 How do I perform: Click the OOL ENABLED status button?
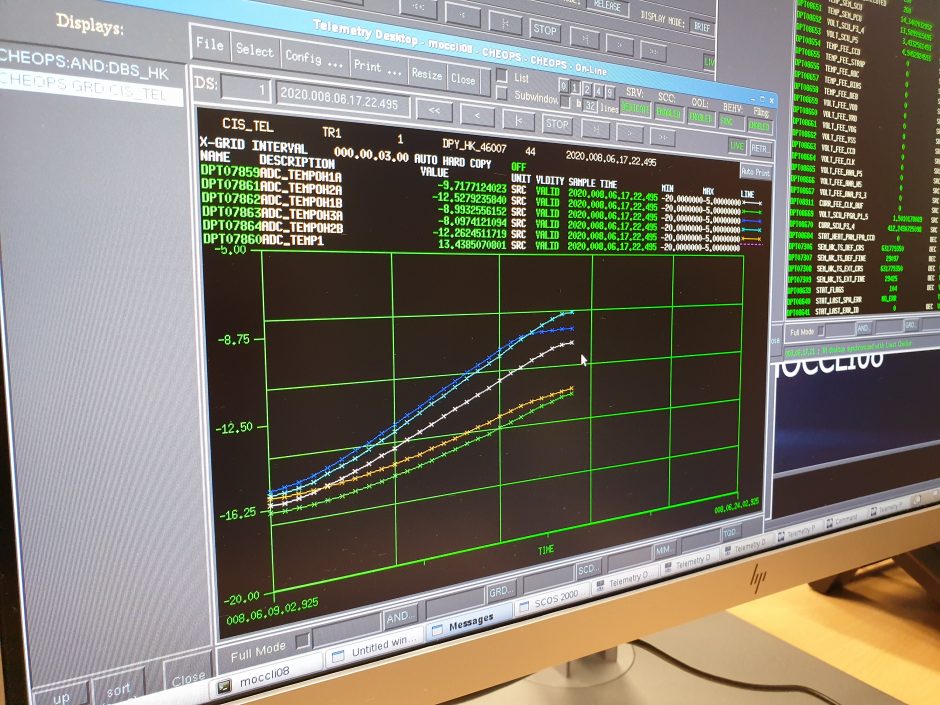click(x=700, y=117)
